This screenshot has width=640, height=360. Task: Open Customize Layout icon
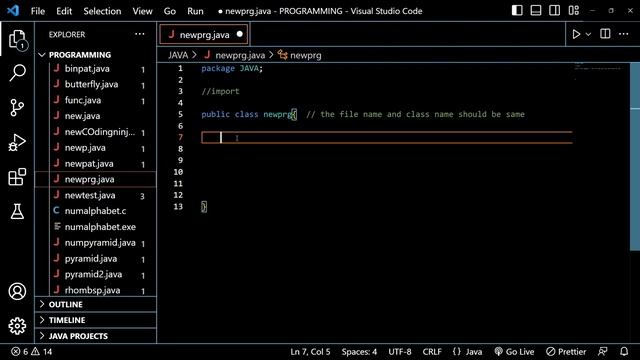[x=573, y=11]
